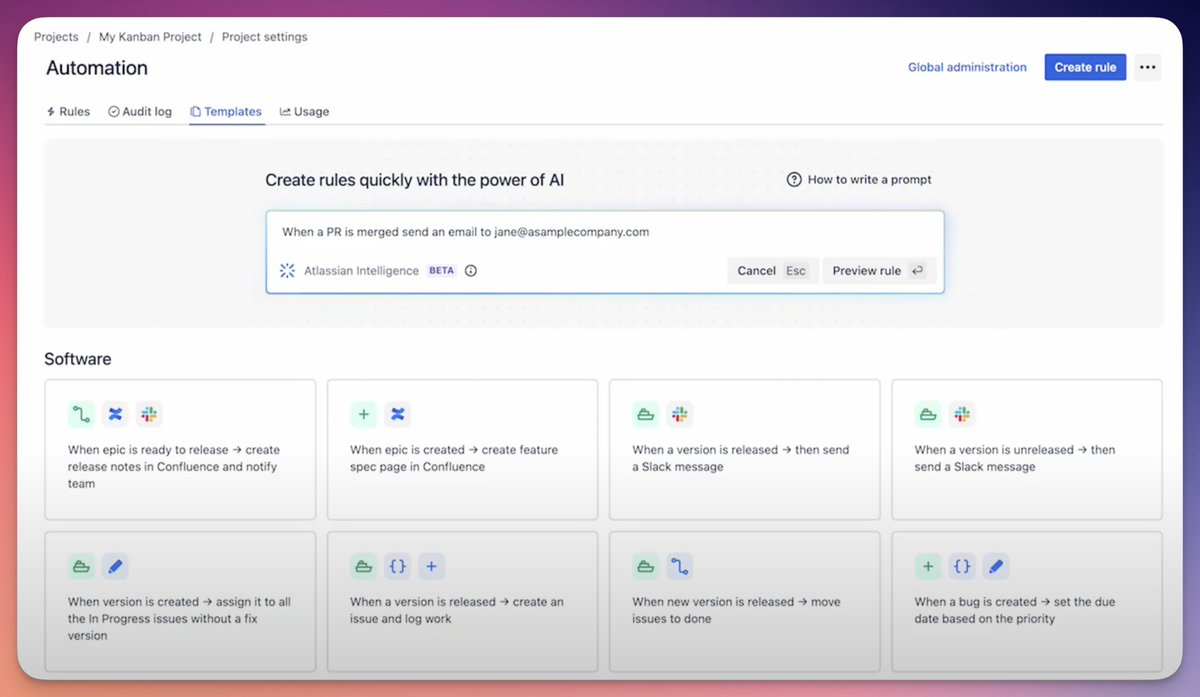Click Slack icon on release notes card
This screenshot has width=1200, height=697.
point(149,414)
